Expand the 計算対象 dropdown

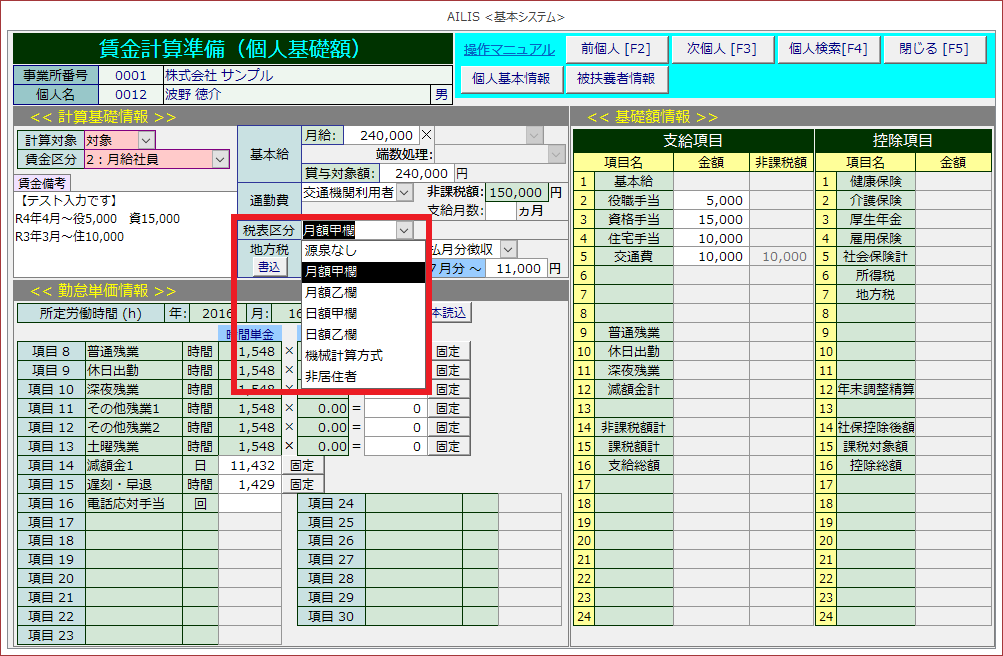pyautogui.click(x=146, y=141)
